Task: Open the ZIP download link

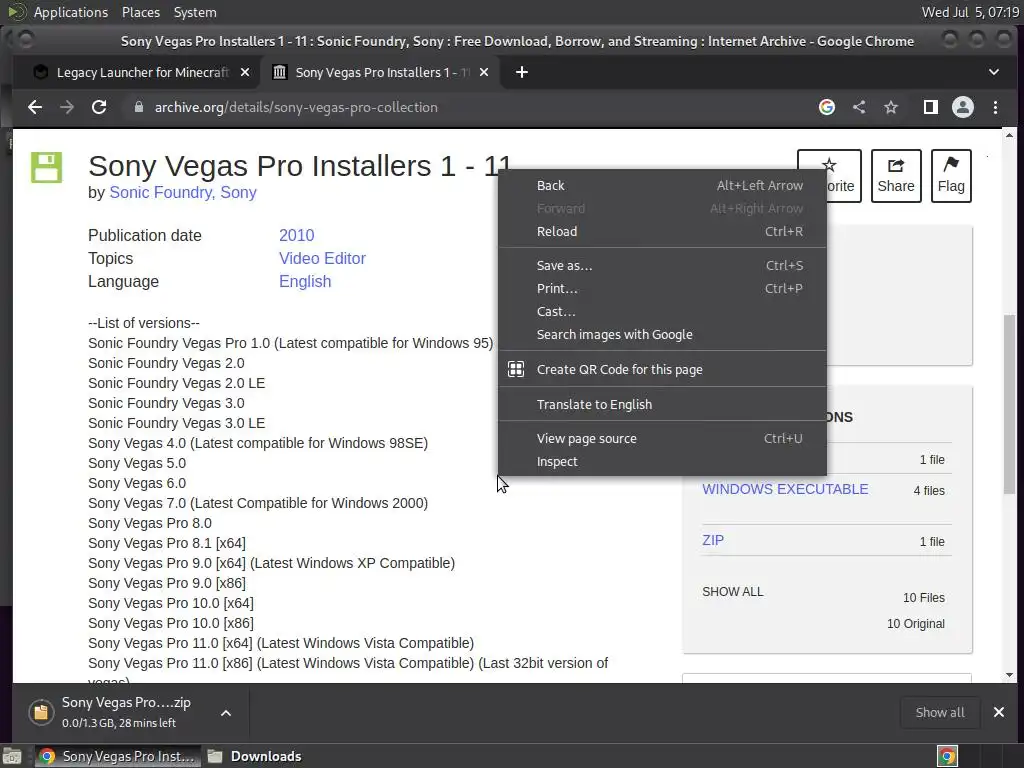Action: point(712,540)
